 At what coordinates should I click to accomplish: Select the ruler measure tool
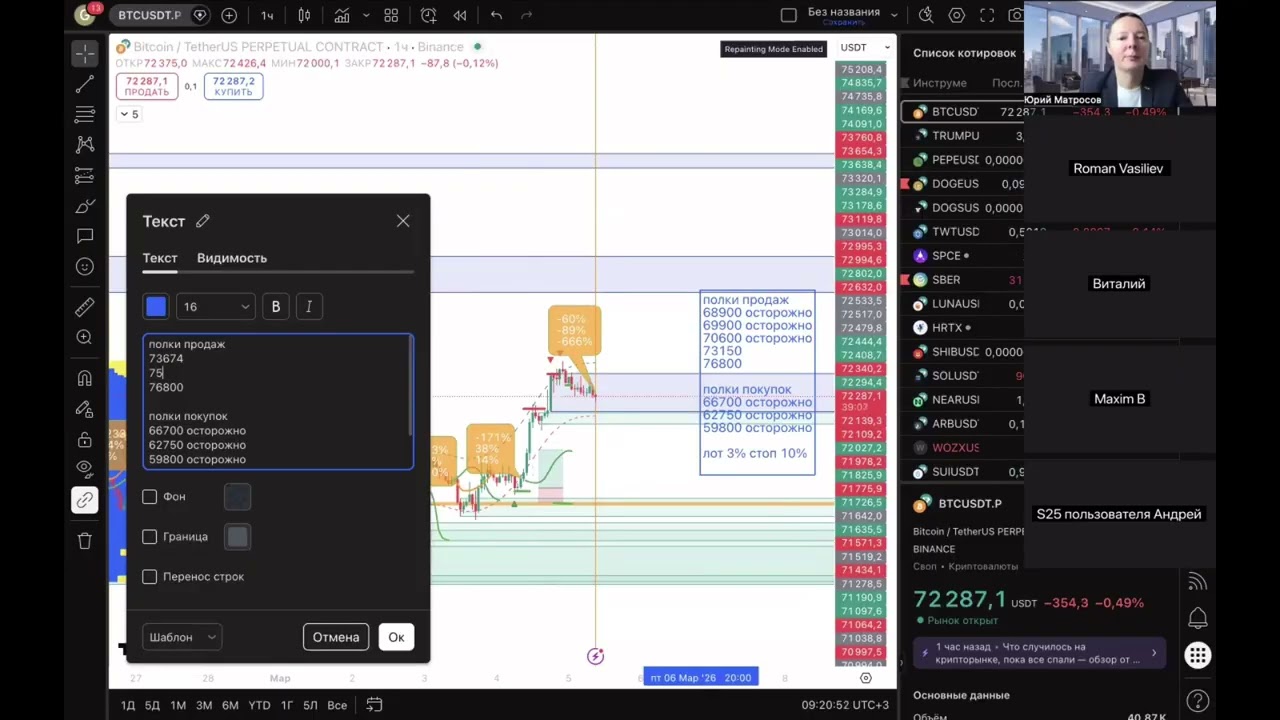point(85,307)
